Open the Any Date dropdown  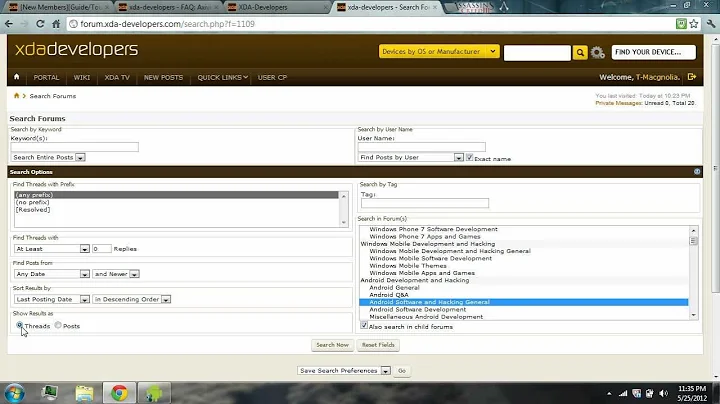click(51, 274)
